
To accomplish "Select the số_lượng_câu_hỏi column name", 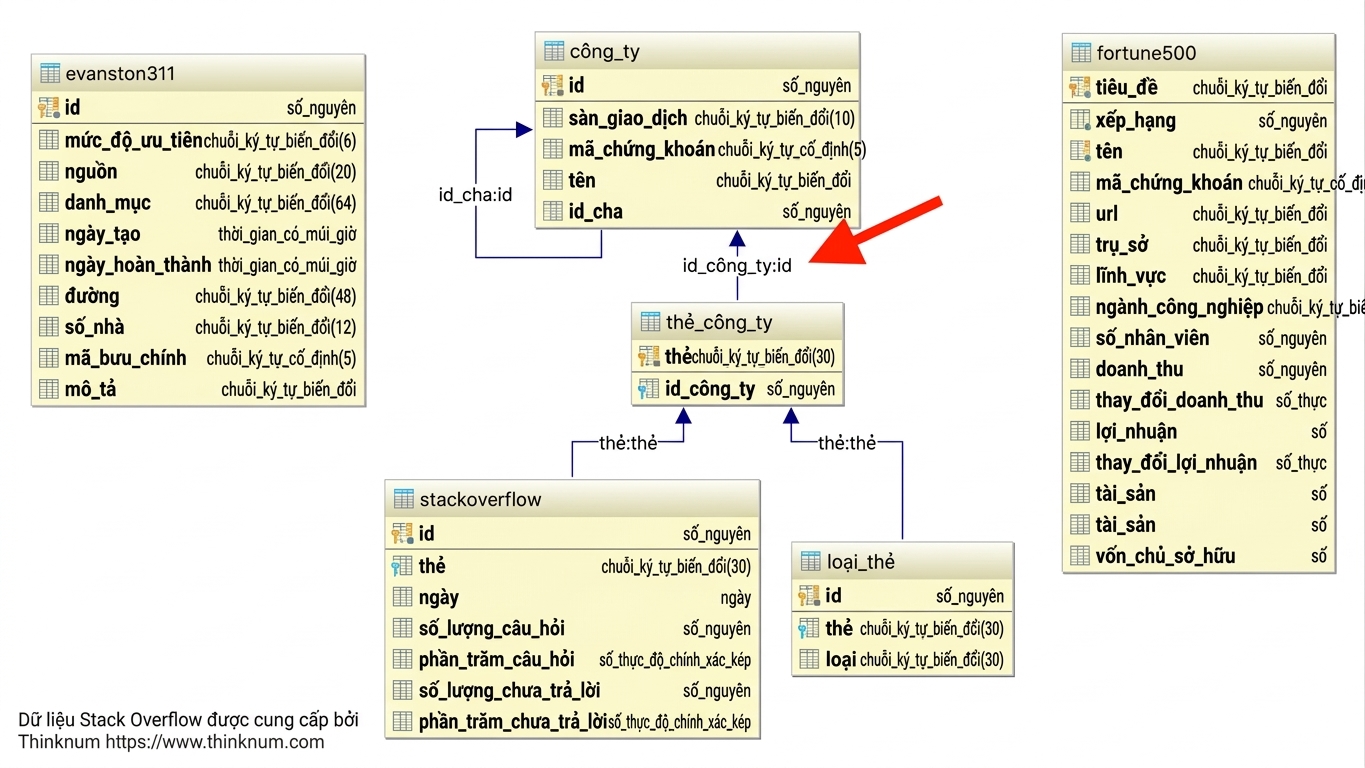I will tap(492, 628).
